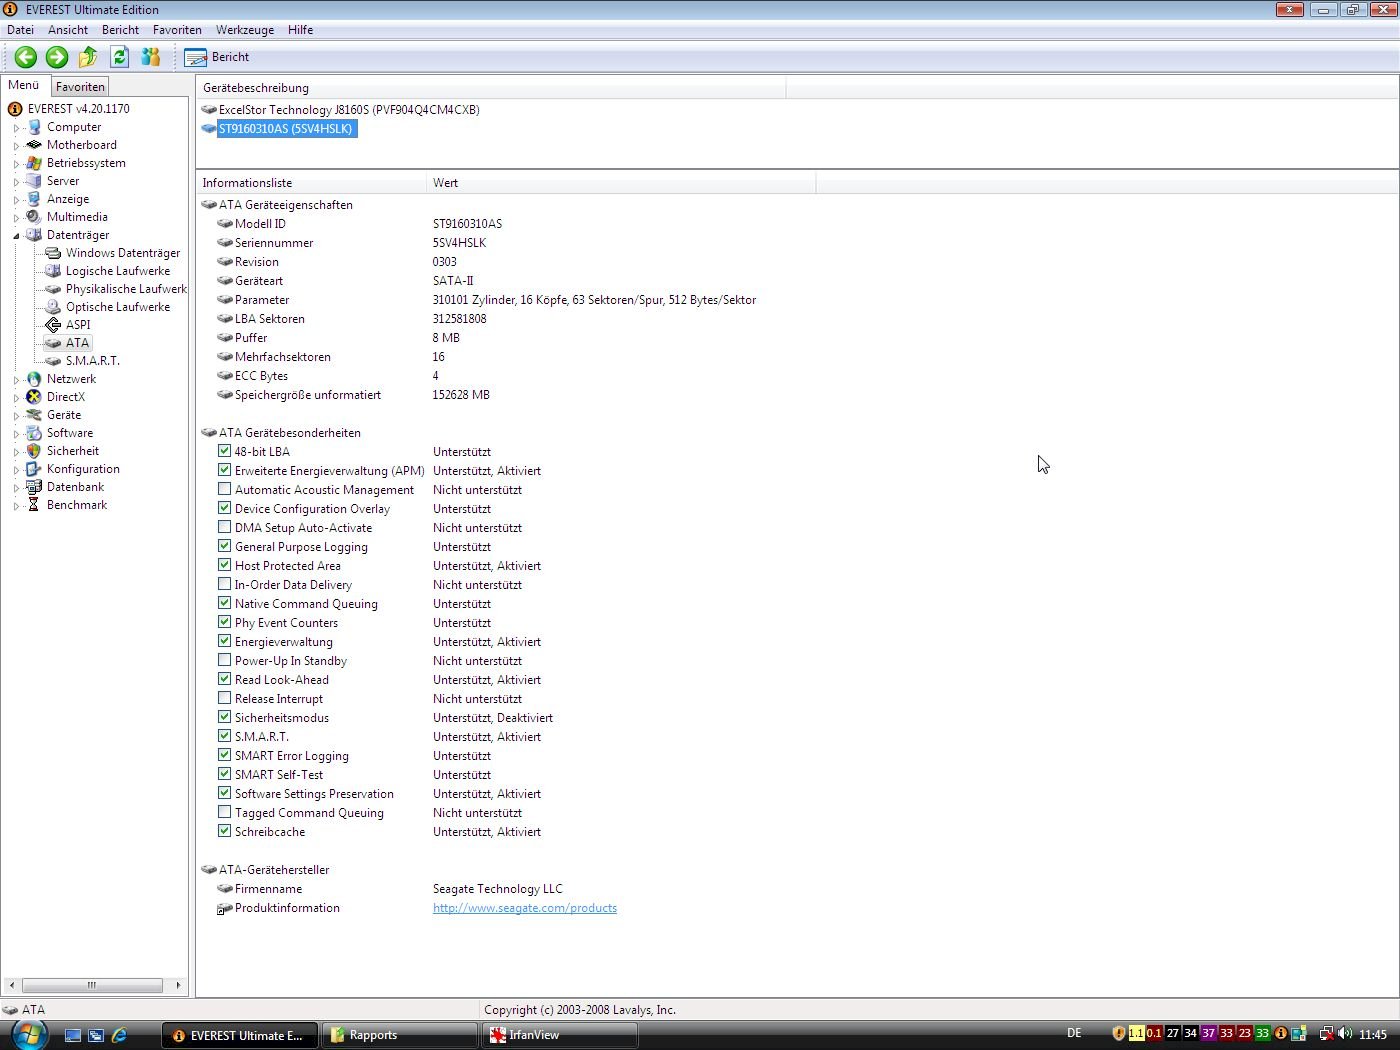Open the seagate.com products link

(524, 908)
